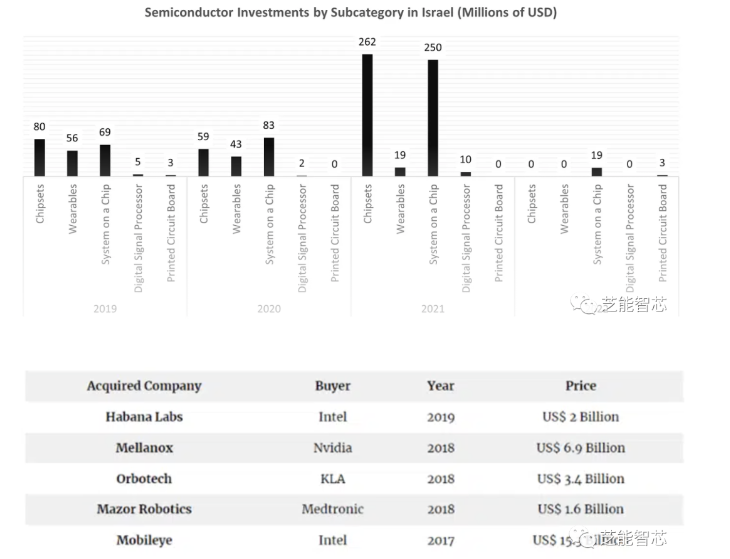Click the WeChat watermark logo beside the chart
Image resolution: width=730 pixels, height=559 pixels.
click(x=585, y=305)
